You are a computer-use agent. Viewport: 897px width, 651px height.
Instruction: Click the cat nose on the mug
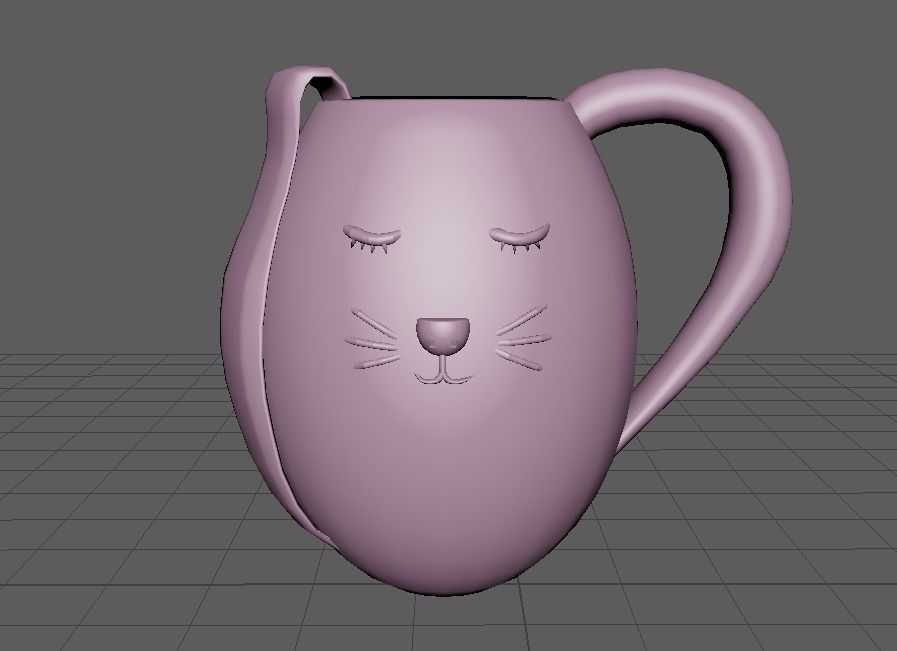(x=443, y=335)
